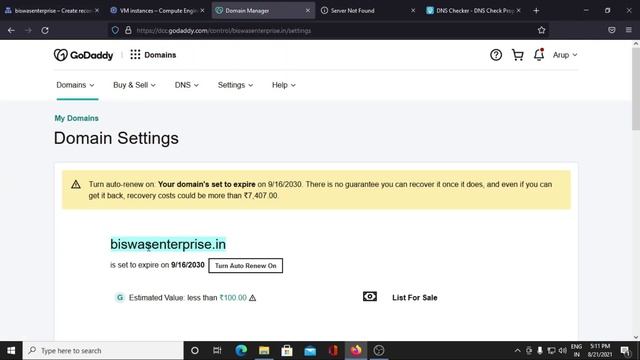The width and height of the screenshot is (640, 360).
Task: Reload the current page
Action: [x=45, y=30]
